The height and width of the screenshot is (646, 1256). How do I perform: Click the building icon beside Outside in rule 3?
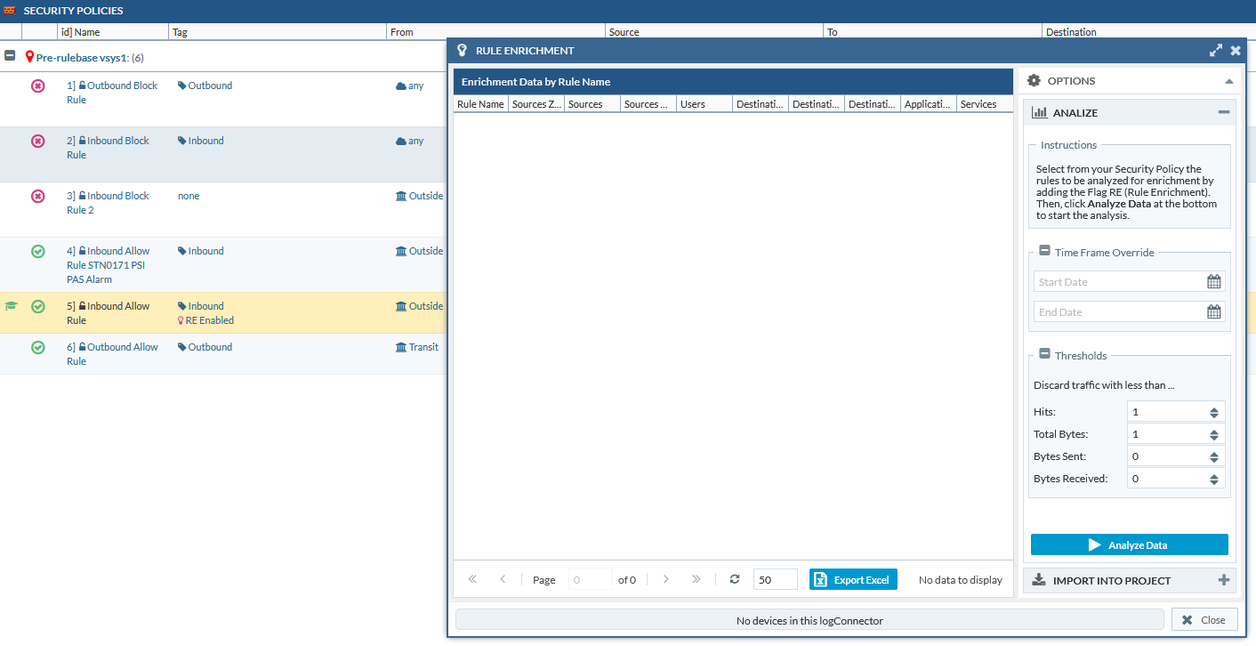click(x=401, y=196)
